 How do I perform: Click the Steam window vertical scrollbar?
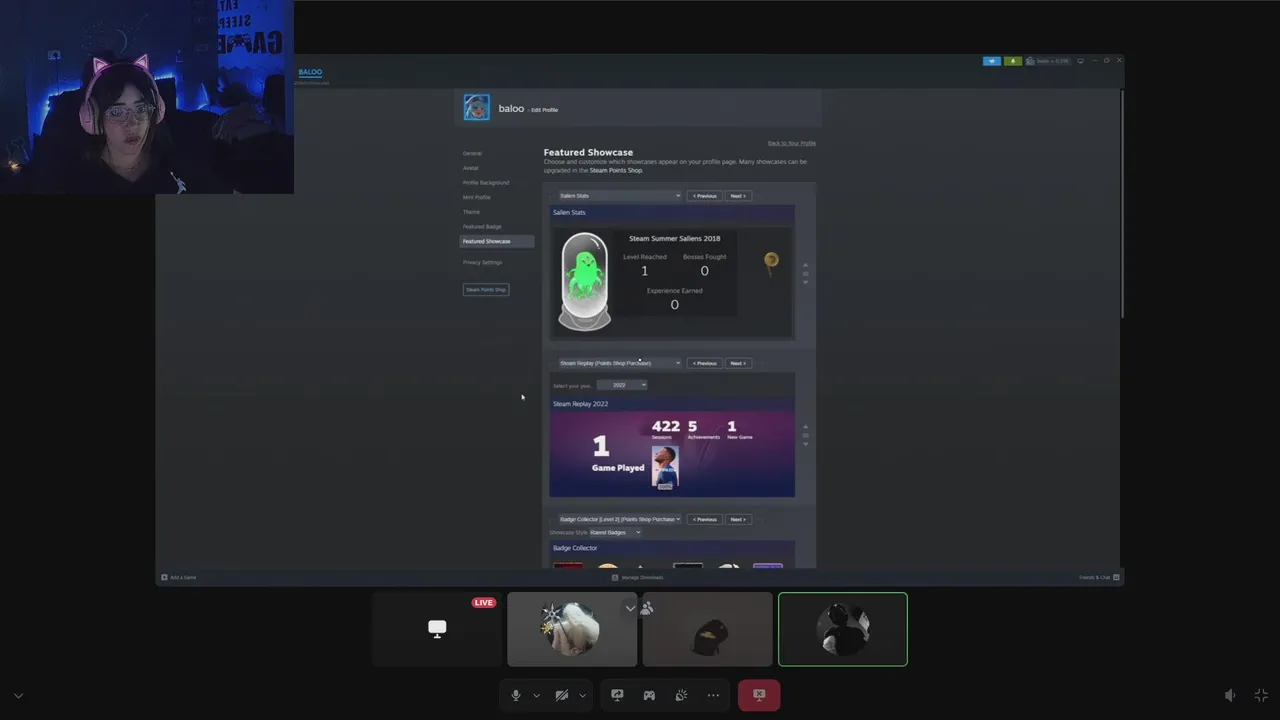(1121, 205)
